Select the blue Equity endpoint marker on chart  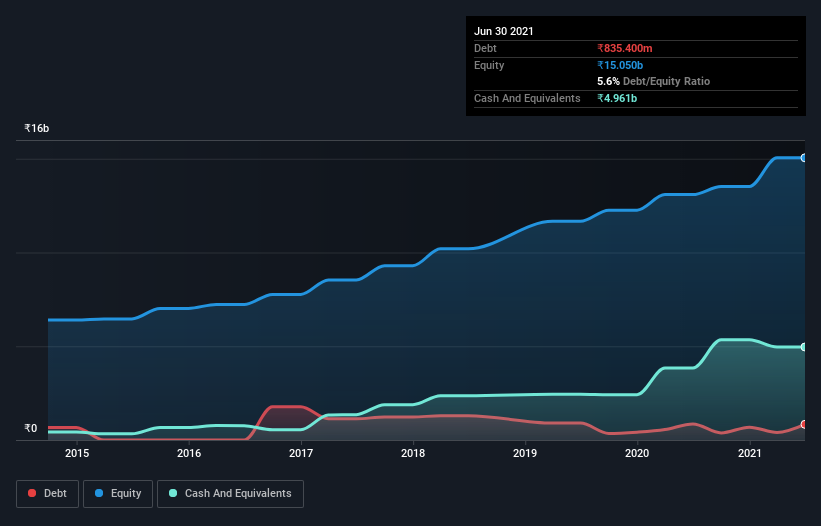[804, 158]
